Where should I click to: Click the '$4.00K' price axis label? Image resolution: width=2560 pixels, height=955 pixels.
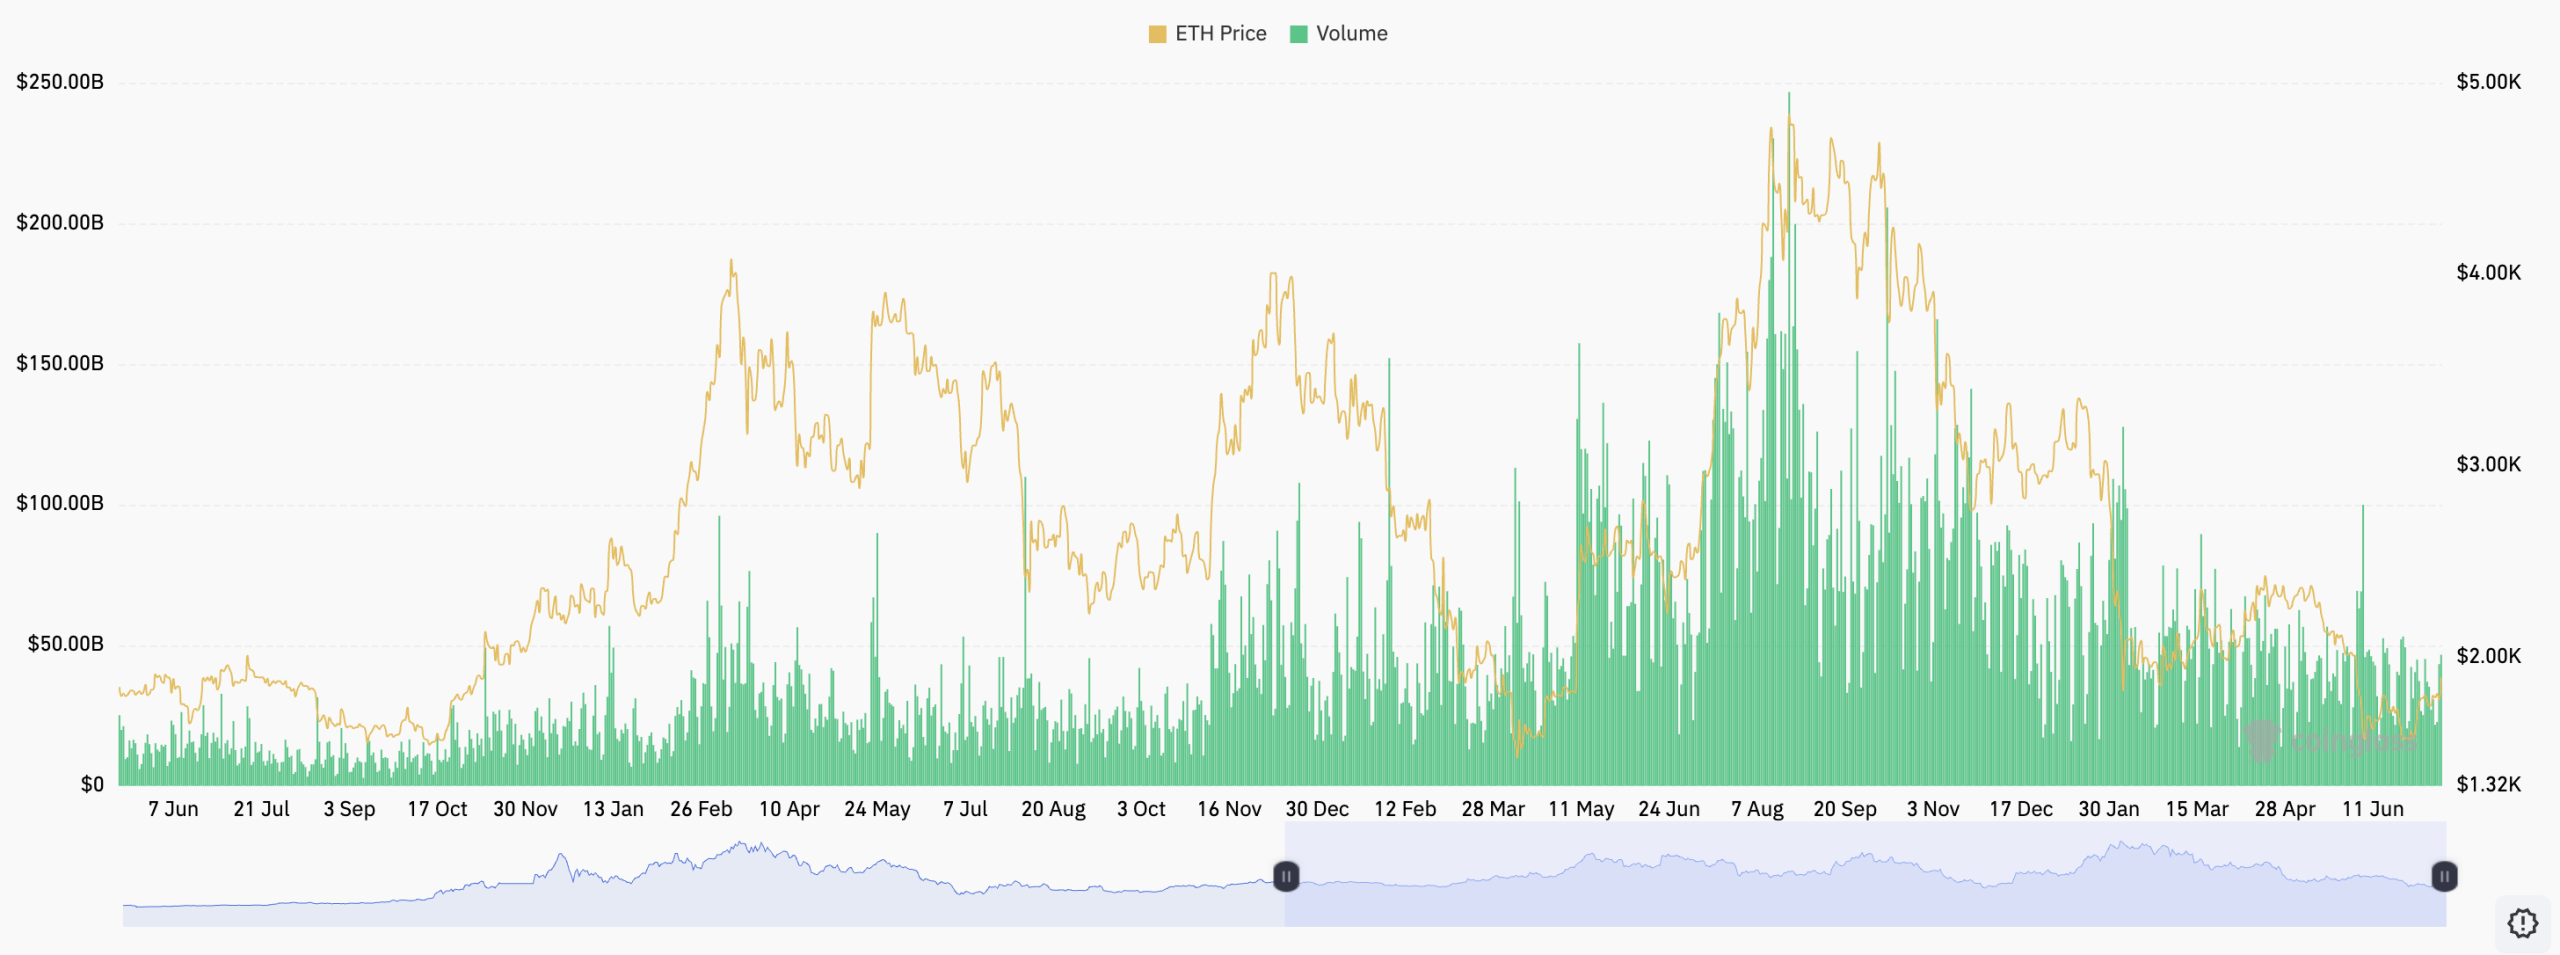pyautogui.click(x=2489, y=273)
